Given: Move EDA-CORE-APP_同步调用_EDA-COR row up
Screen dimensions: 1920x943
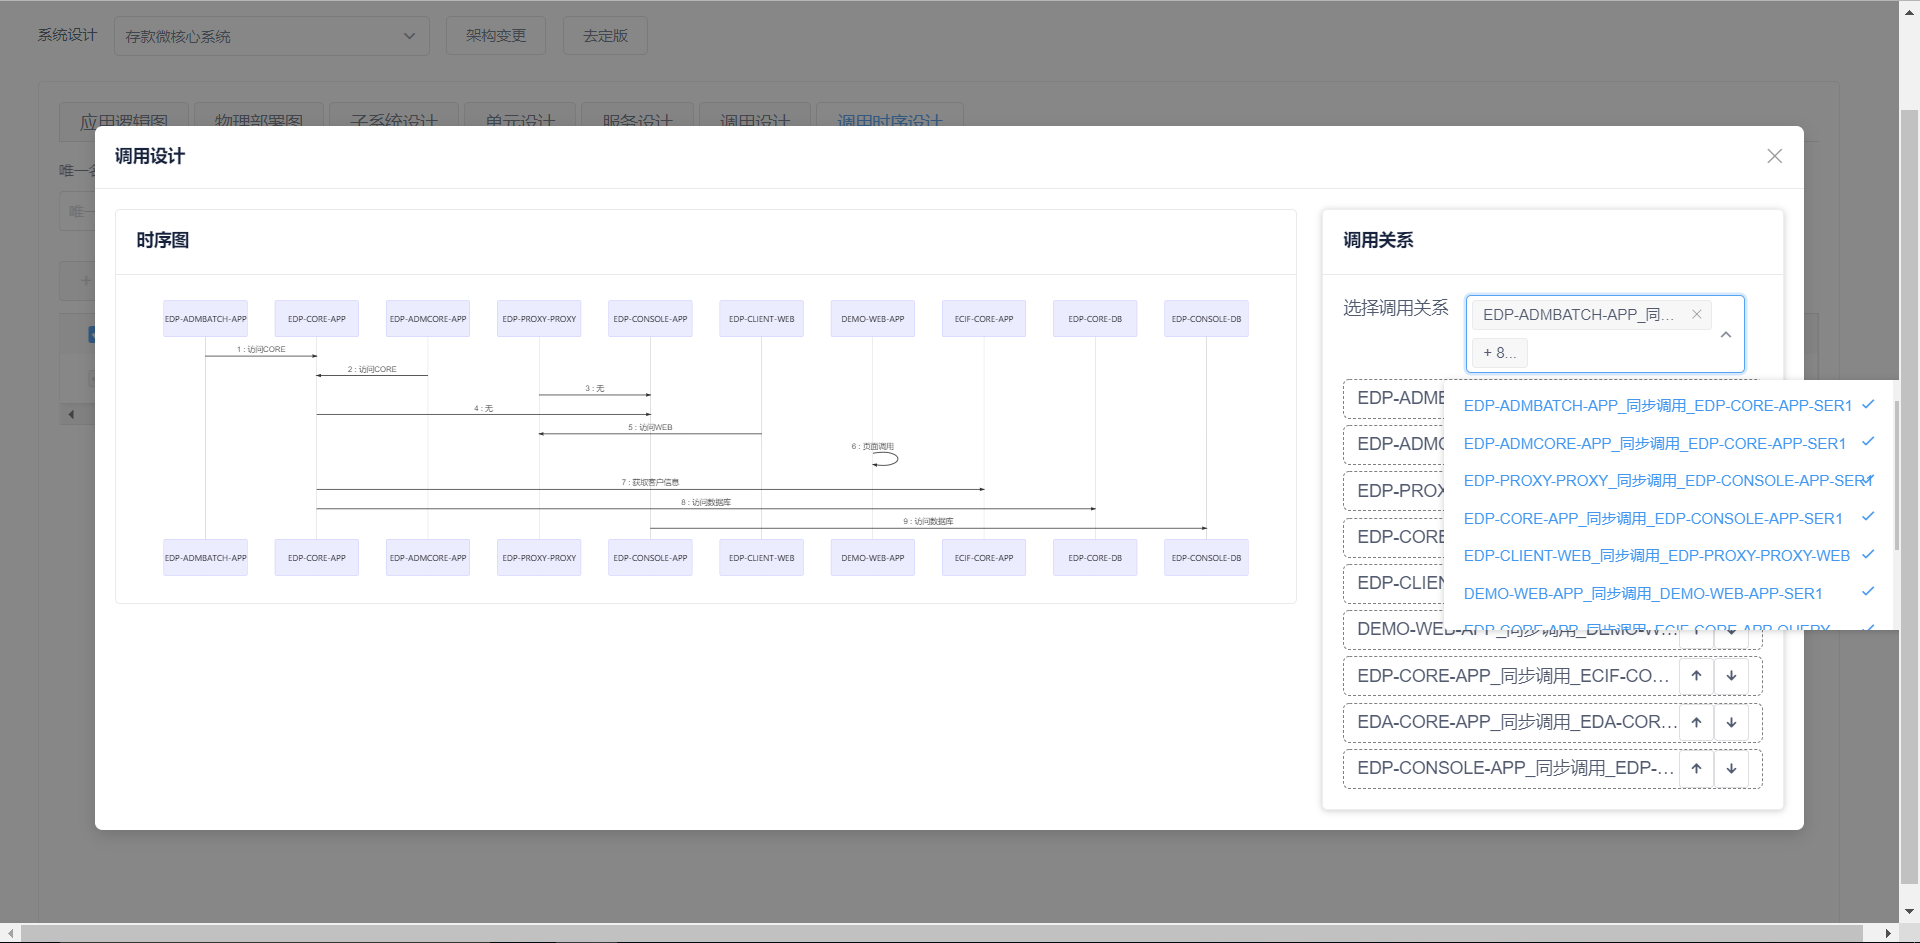Looking at the screenshot, I should pyautogui.click(x=1696, y=722).
